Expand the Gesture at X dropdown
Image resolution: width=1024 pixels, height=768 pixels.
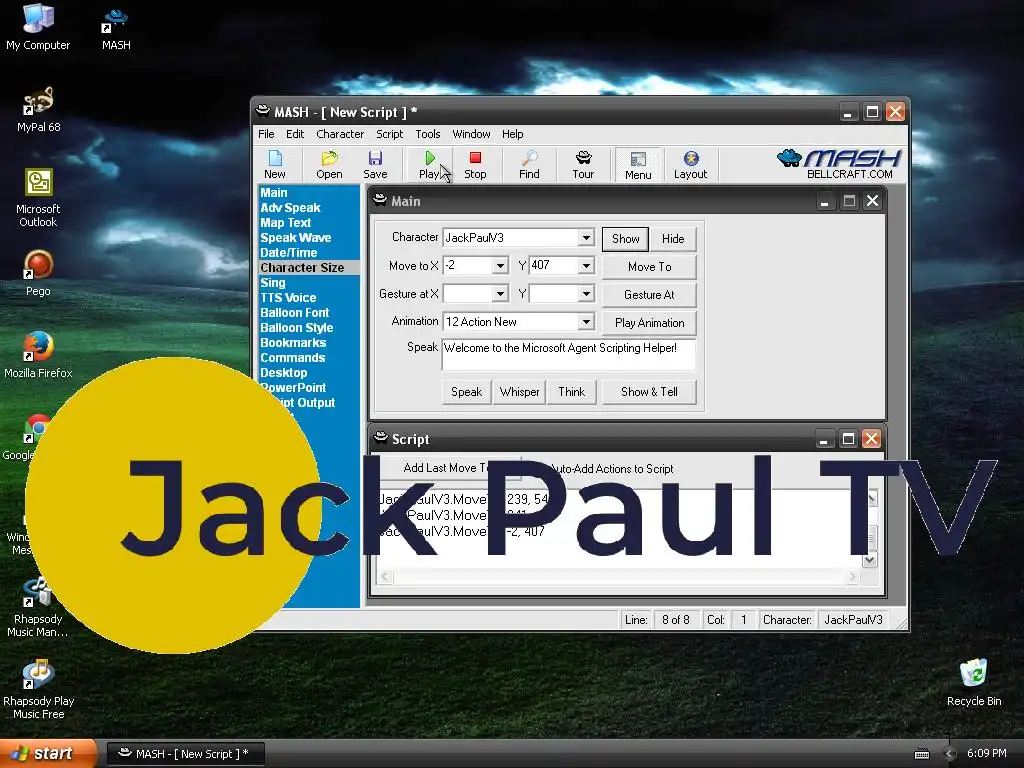pyautogui.click(x=500, y=294)
